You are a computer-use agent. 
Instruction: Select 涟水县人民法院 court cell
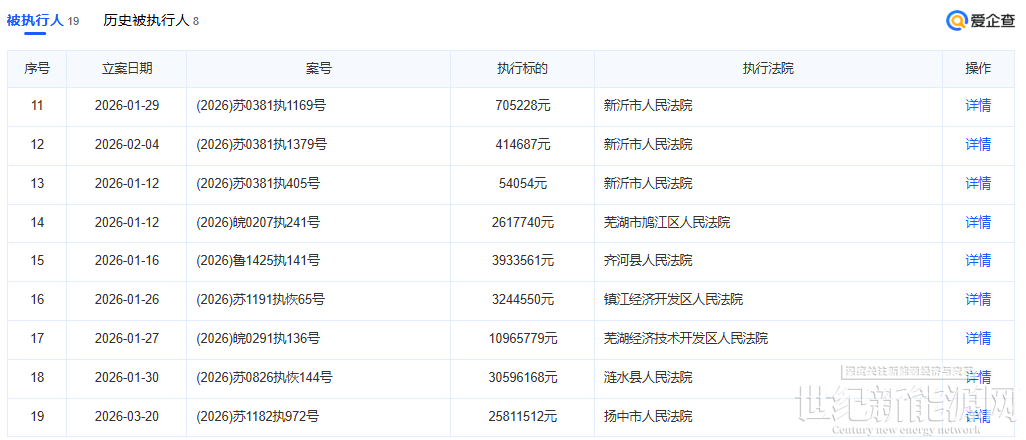pyautogui.click(x=648, y=378)
